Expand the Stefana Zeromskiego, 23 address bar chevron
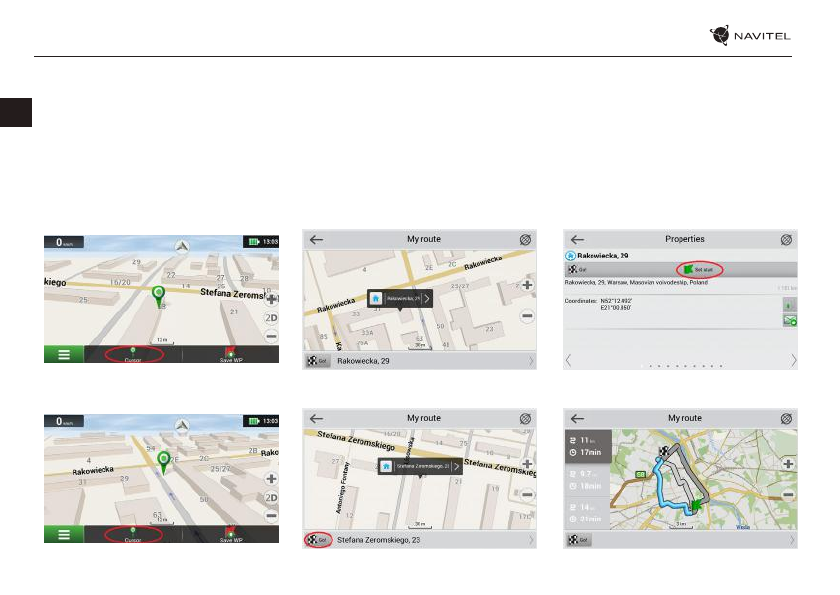 531,540
